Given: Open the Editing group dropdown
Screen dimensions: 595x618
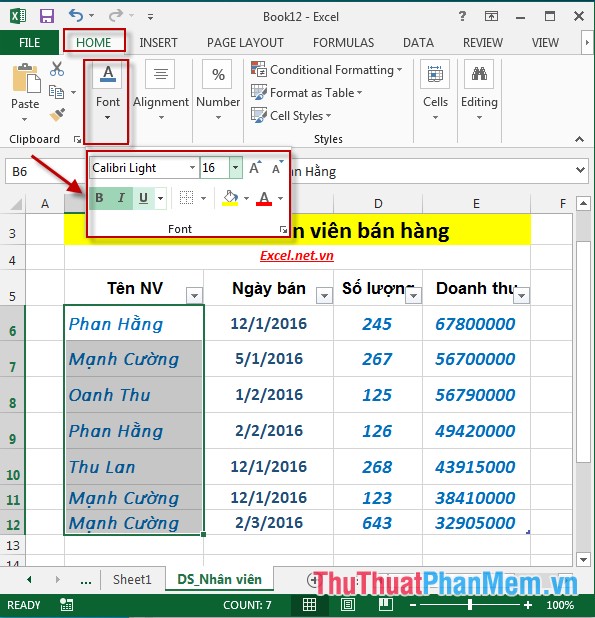Looking at the screenshot, I should point(479,91).
